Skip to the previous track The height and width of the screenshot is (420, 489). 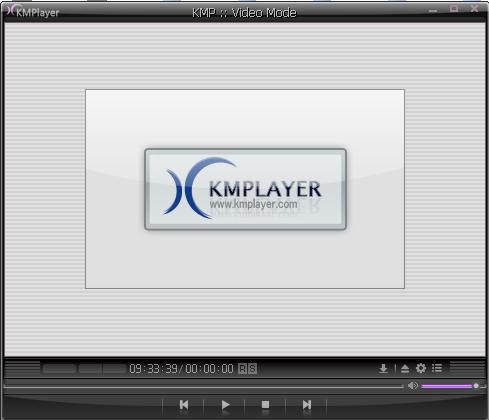point(184,405)
